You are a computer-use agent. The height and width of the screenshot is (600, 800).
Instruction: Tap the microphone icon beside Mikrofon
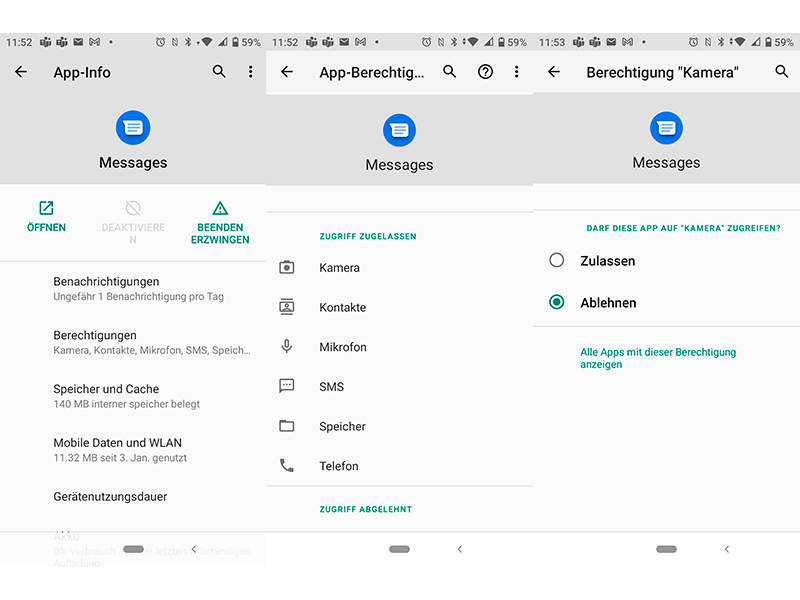tap(287, 346)
